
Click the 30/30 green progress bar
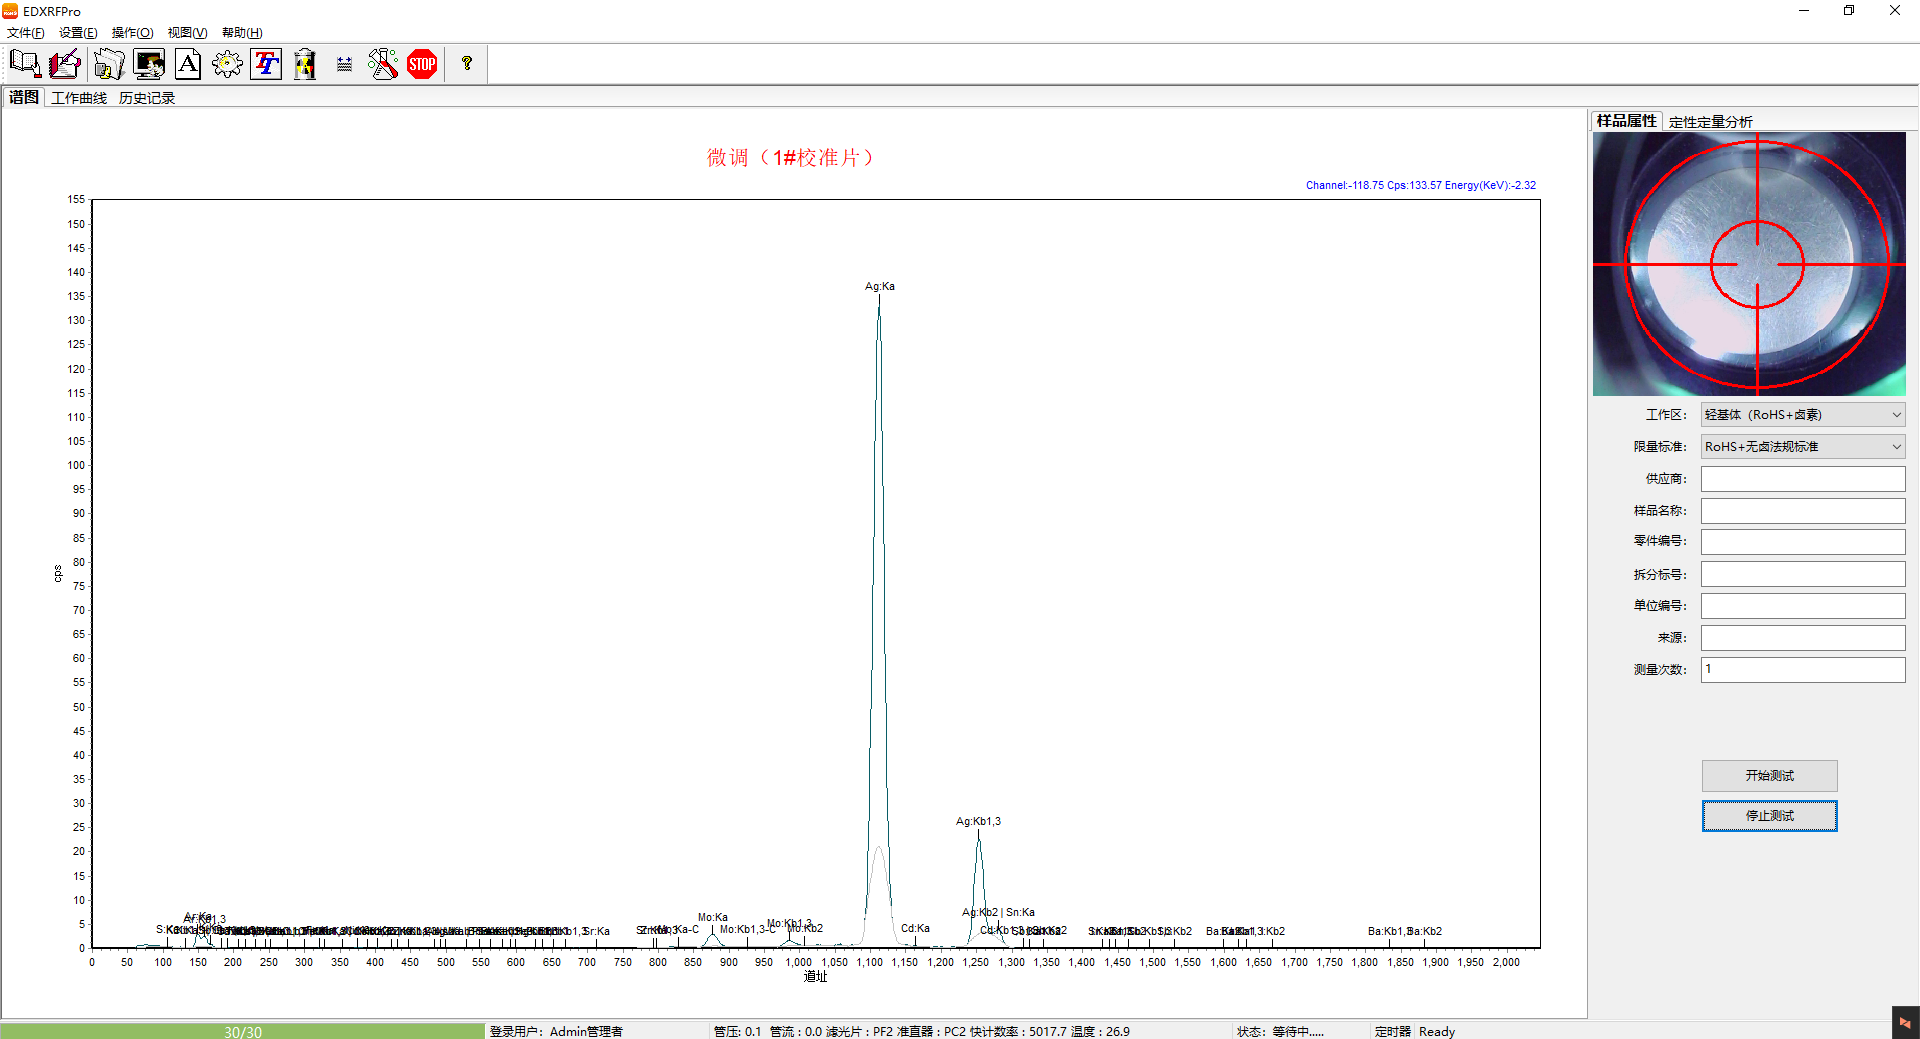[243, 1031]
